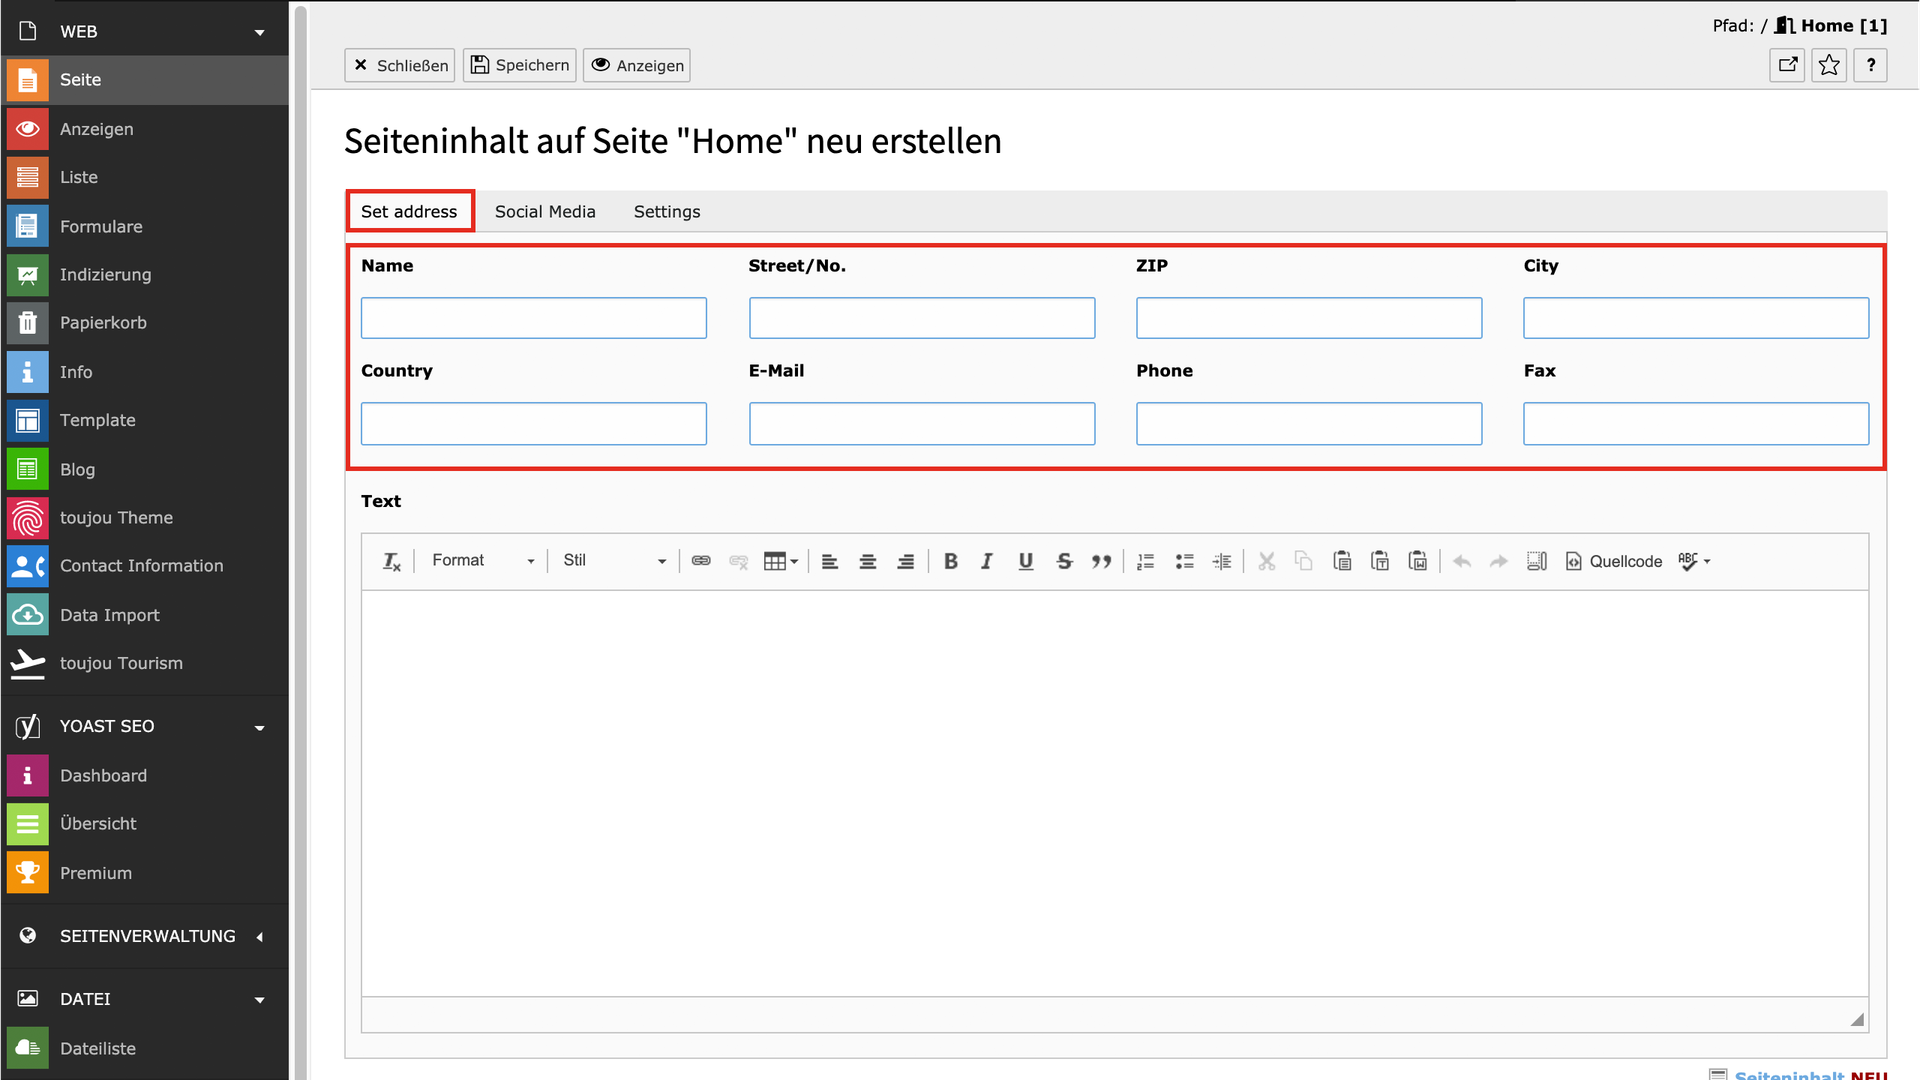Switch to the Social Media tab
The height and width of the screenshot is (1080, 1920).
coord(545,211)
